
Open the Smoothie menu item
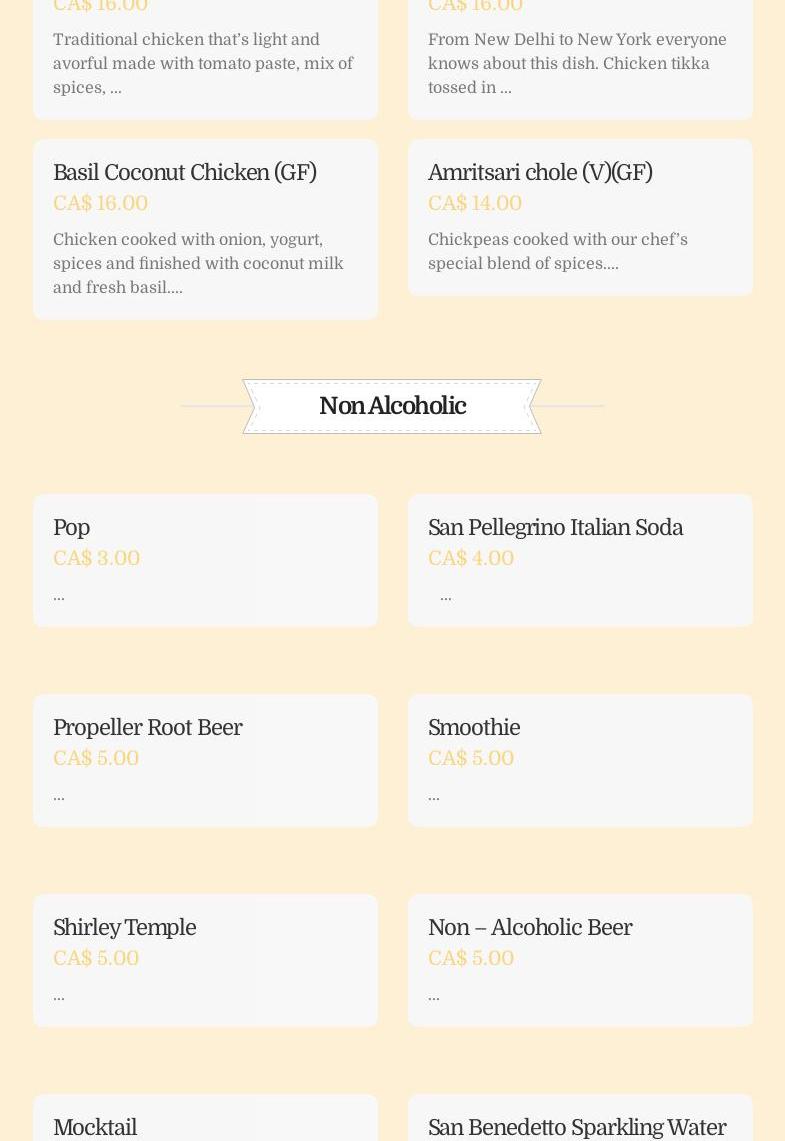[474, 728]
